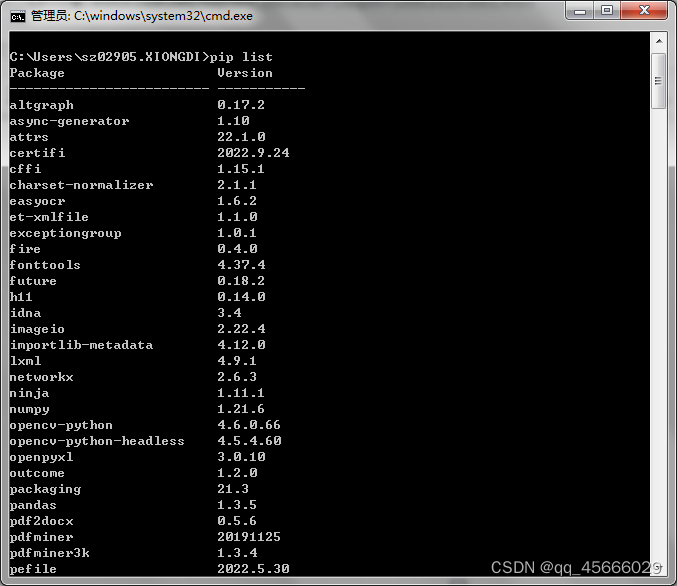The height and width of the screenshot is (586, 677).
Task: Click version '4.5.4.60' of opencv-python-headless
Action: point(249,441)
